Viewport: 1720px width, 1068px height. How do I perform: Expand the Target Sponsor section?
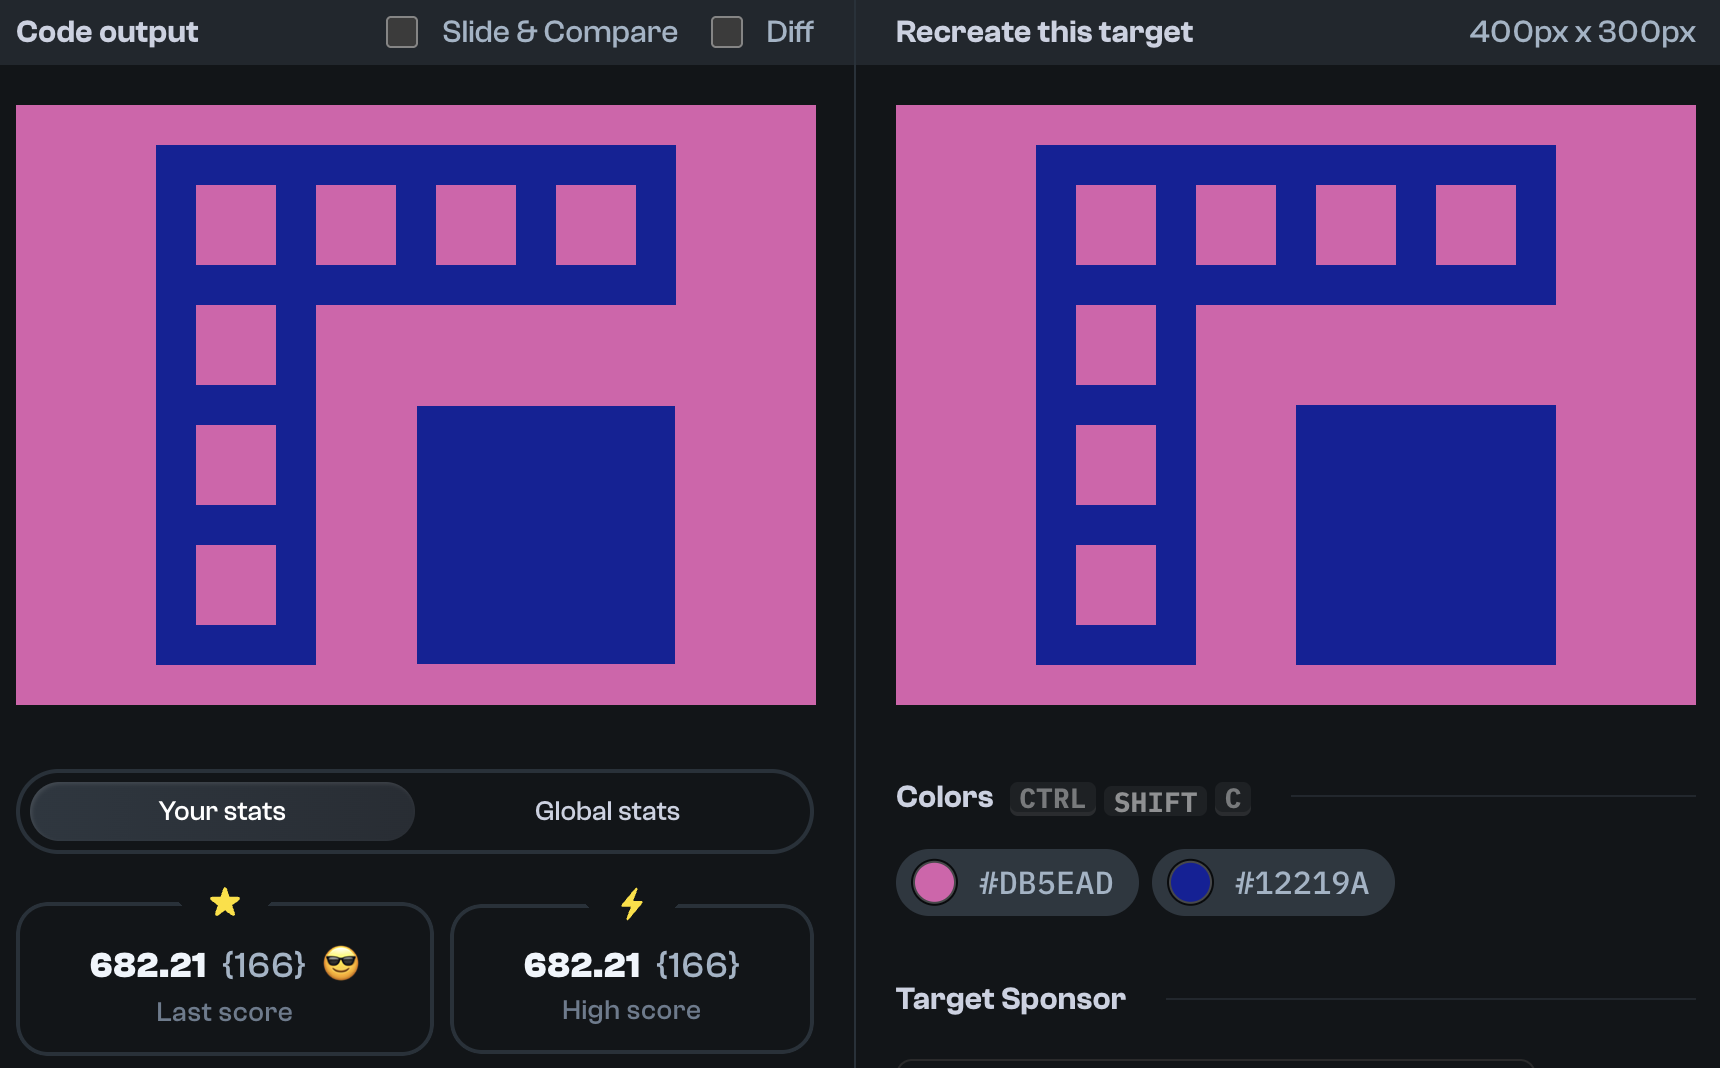coord(1011,999)
